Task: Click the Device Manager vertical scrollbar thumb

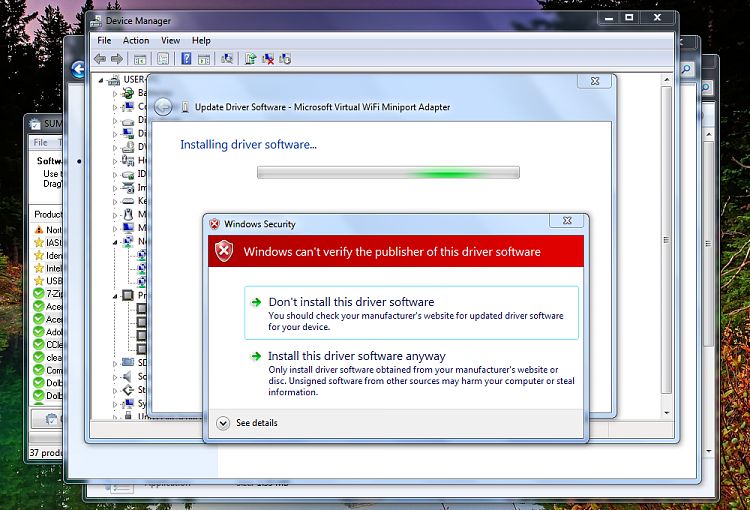Action: click(x=667, y=240)
